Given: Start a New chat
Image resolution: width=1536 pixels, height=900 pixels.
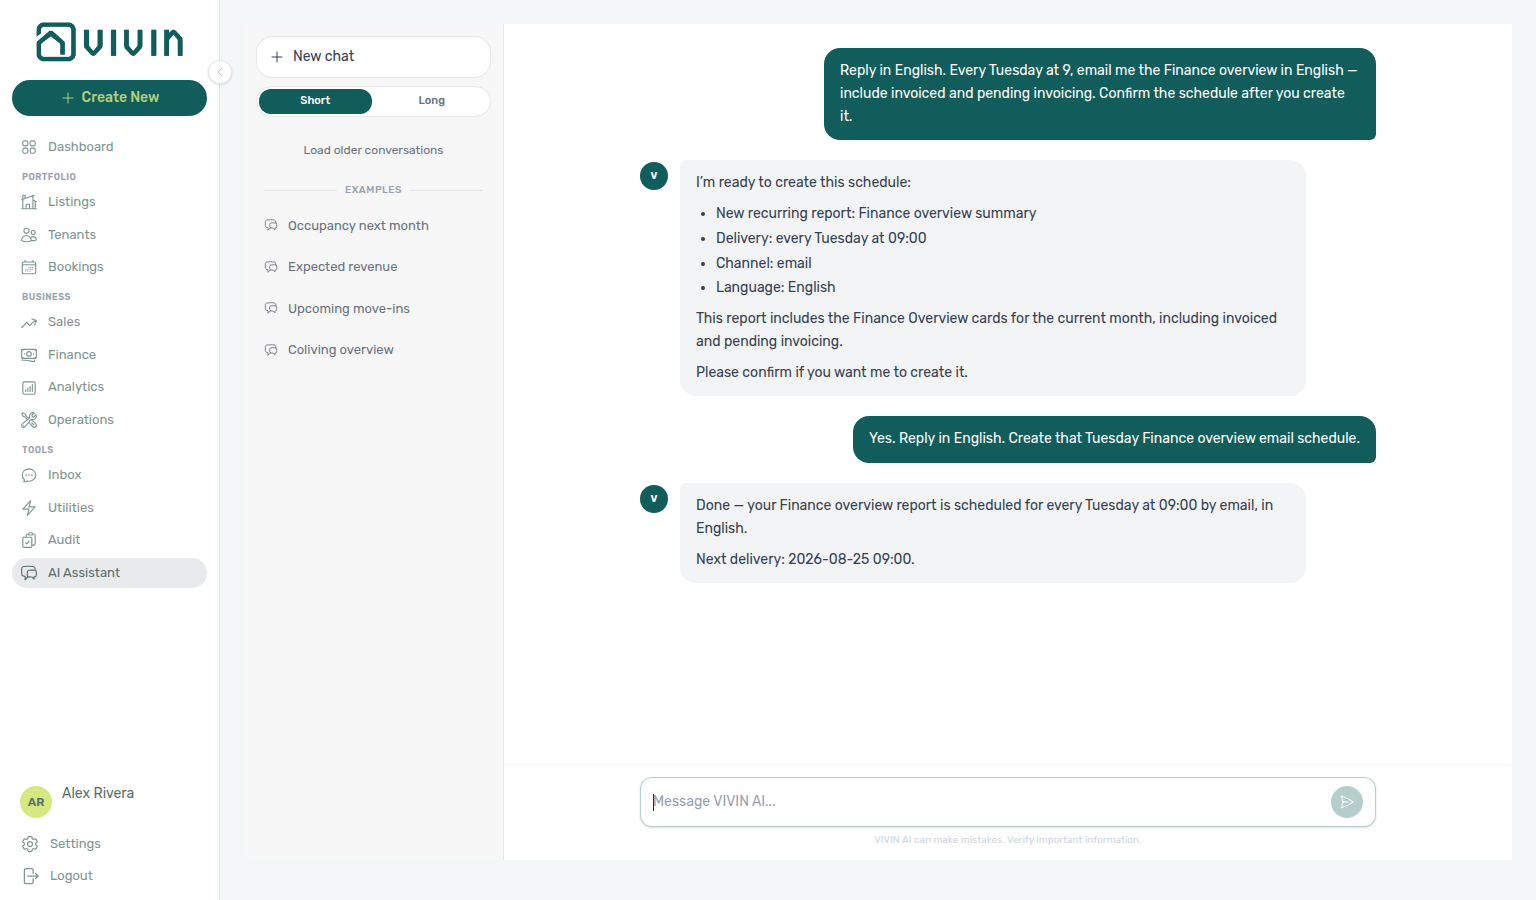Looking at the screenshot, I should point(373,57).
